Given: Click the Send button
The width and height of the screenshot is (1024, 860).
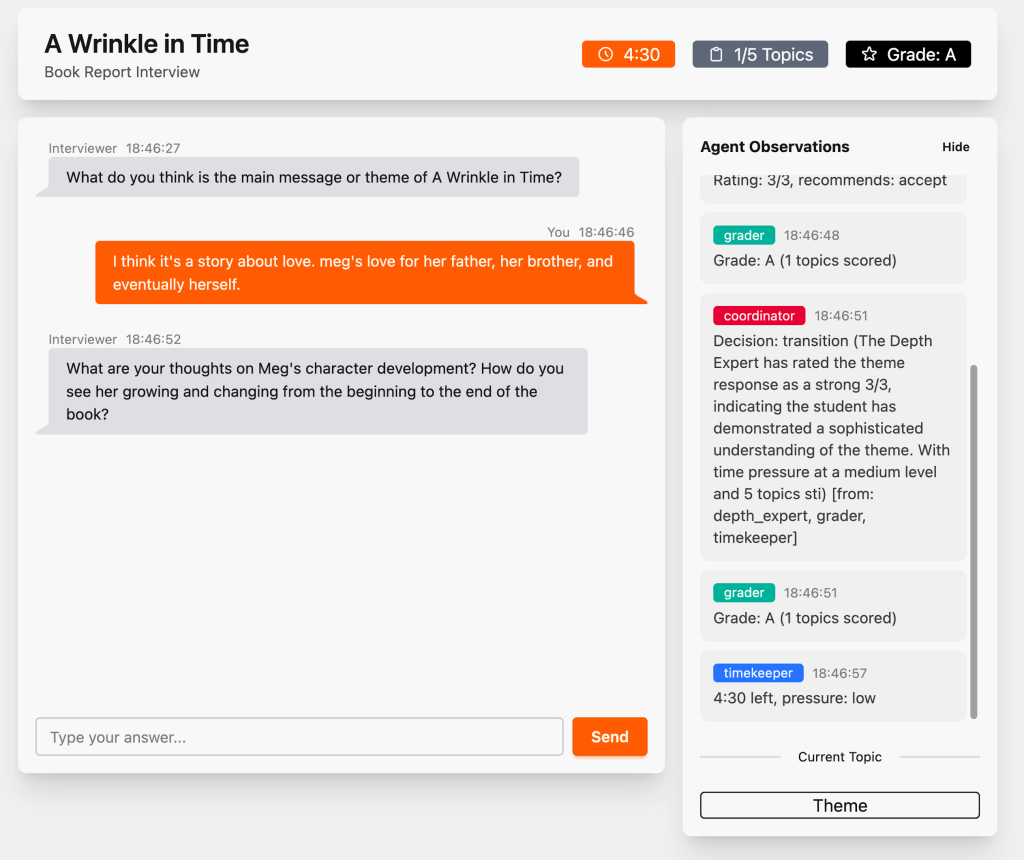Looking at the screenshot, I should coord(609,737).
